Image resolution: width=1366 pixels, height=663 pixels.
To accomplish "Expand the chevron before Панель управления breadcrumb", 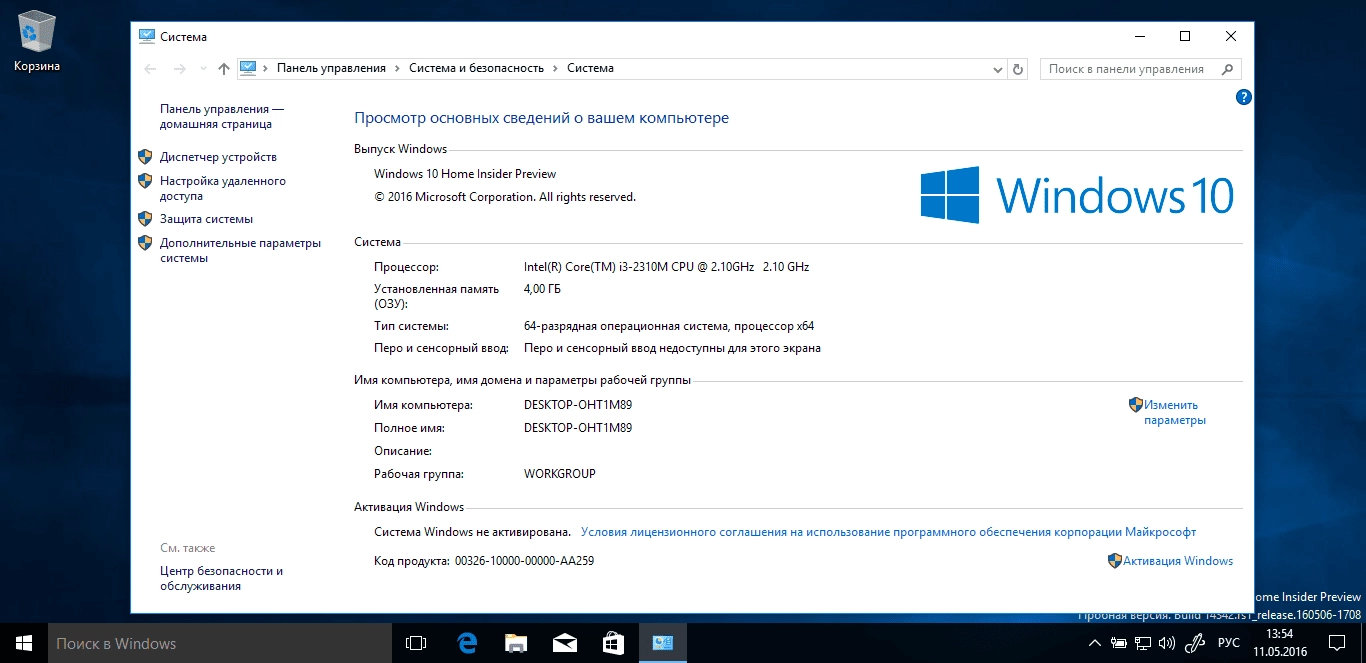I will [x=266, y=68].
